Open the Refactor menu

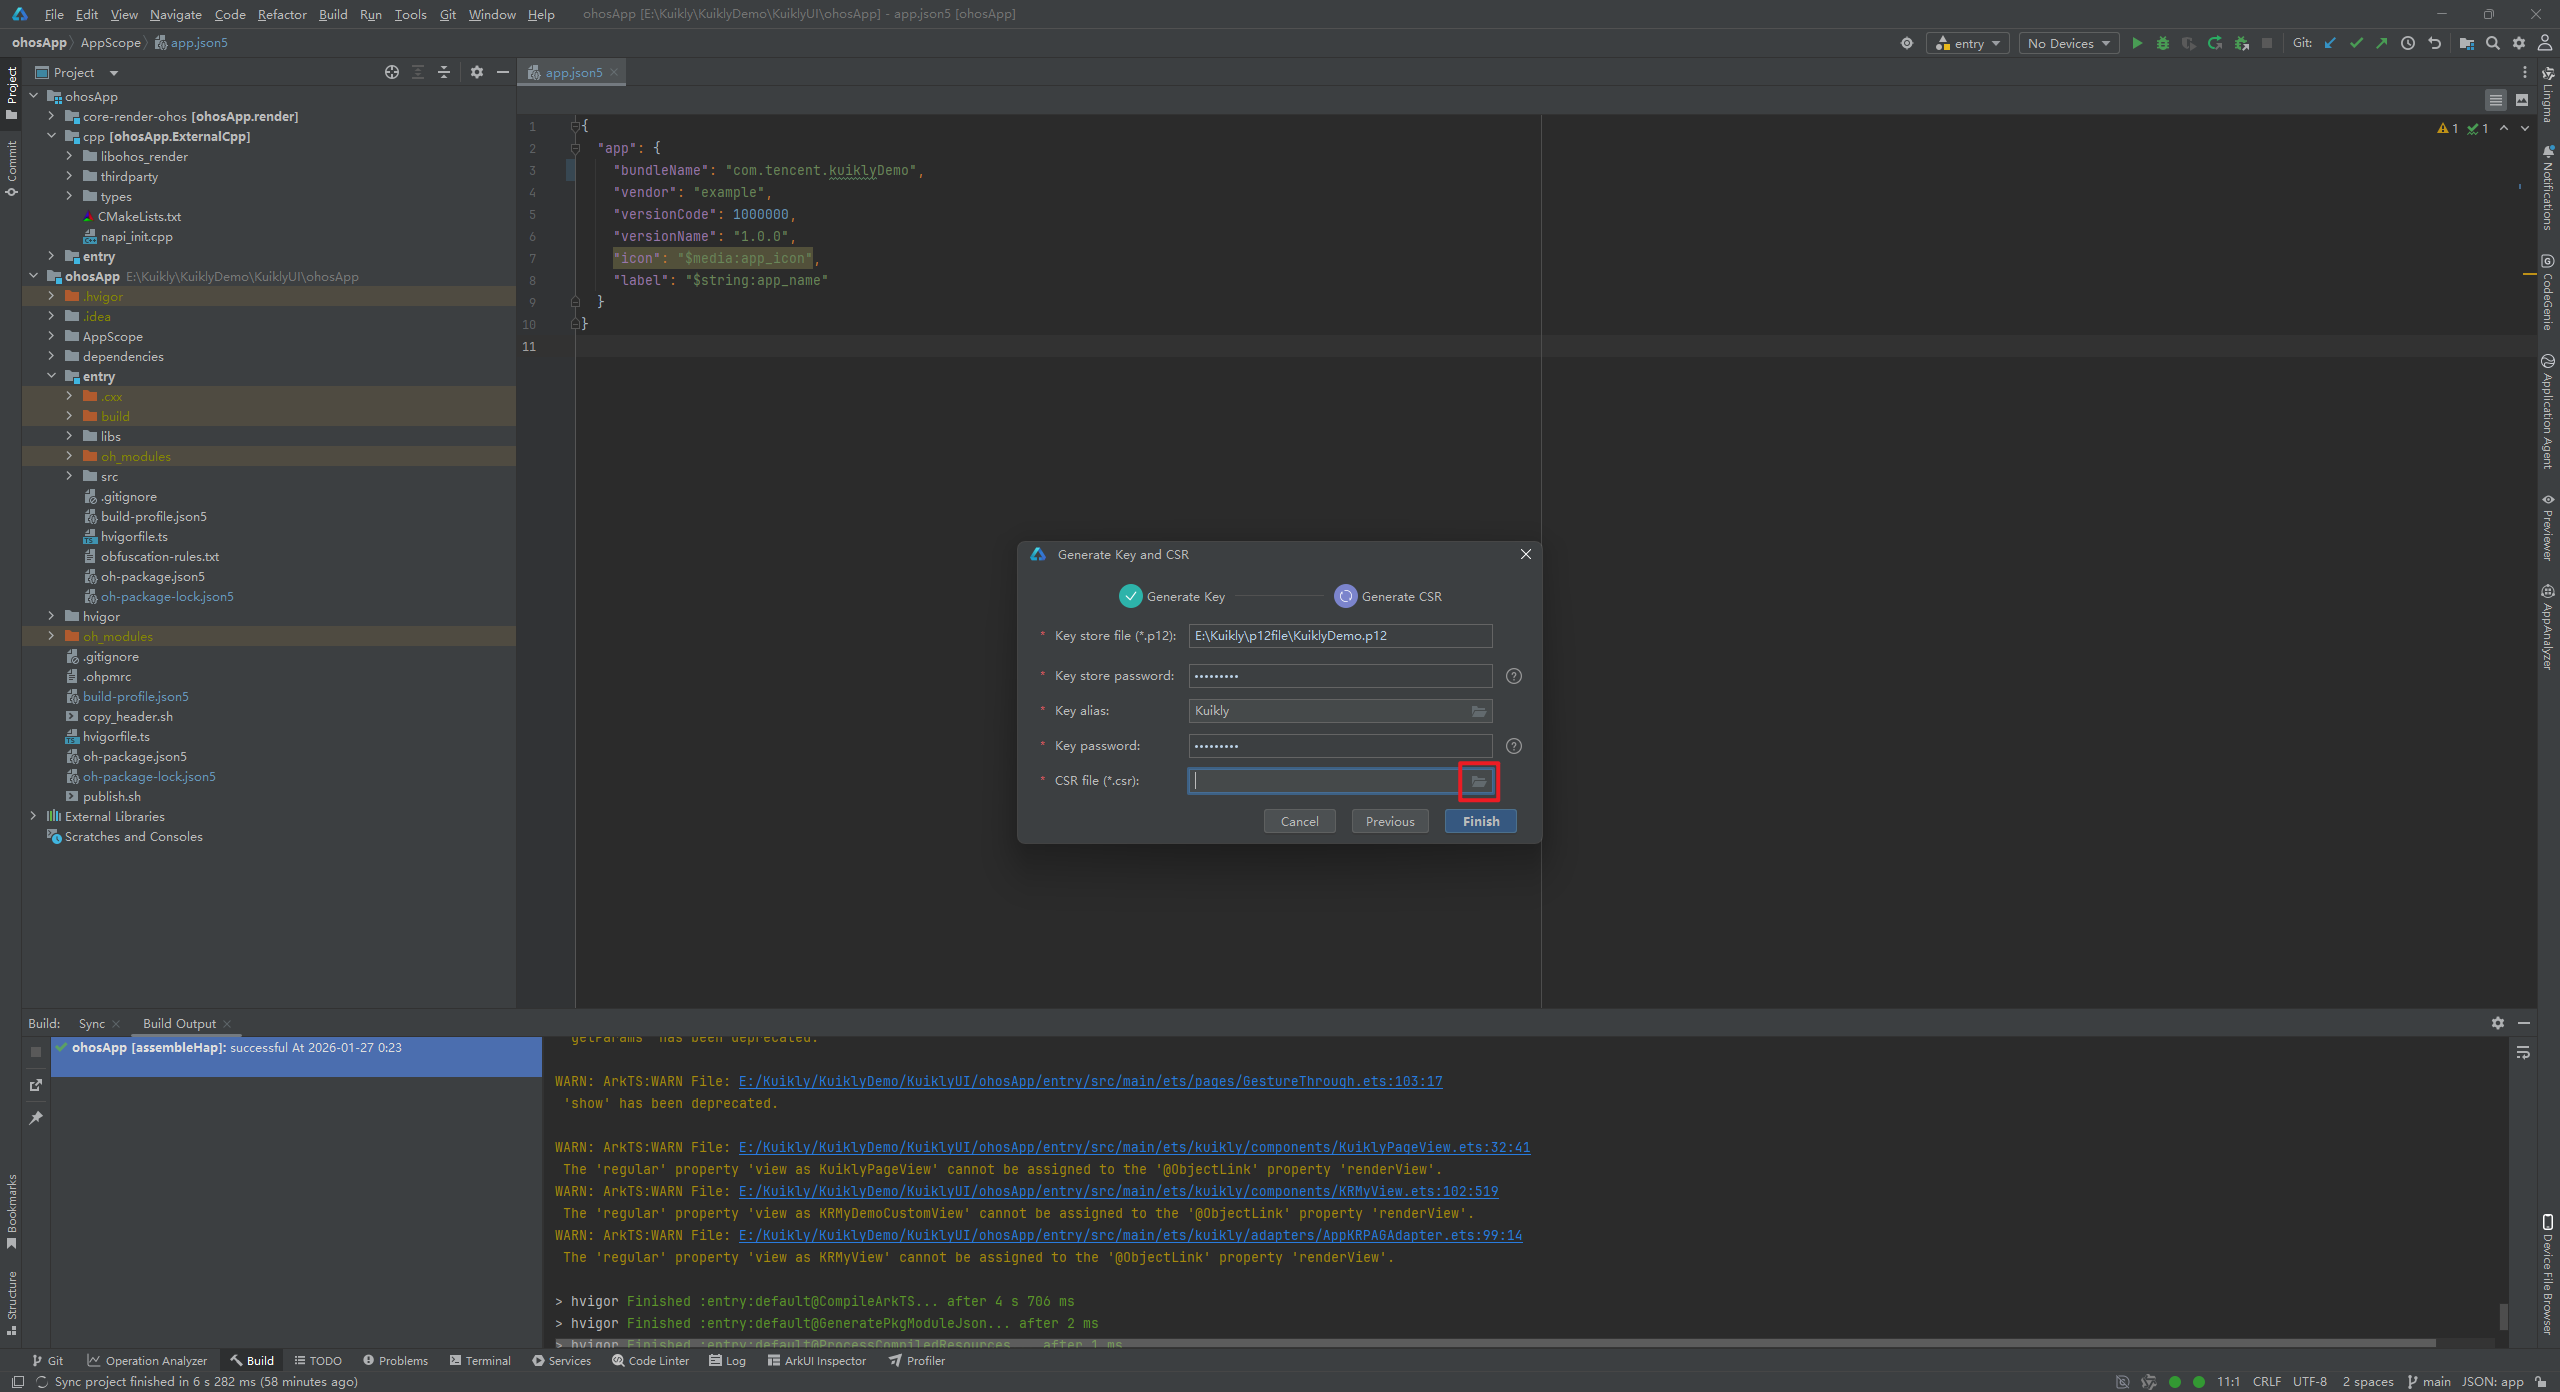[x=282, y=14]
